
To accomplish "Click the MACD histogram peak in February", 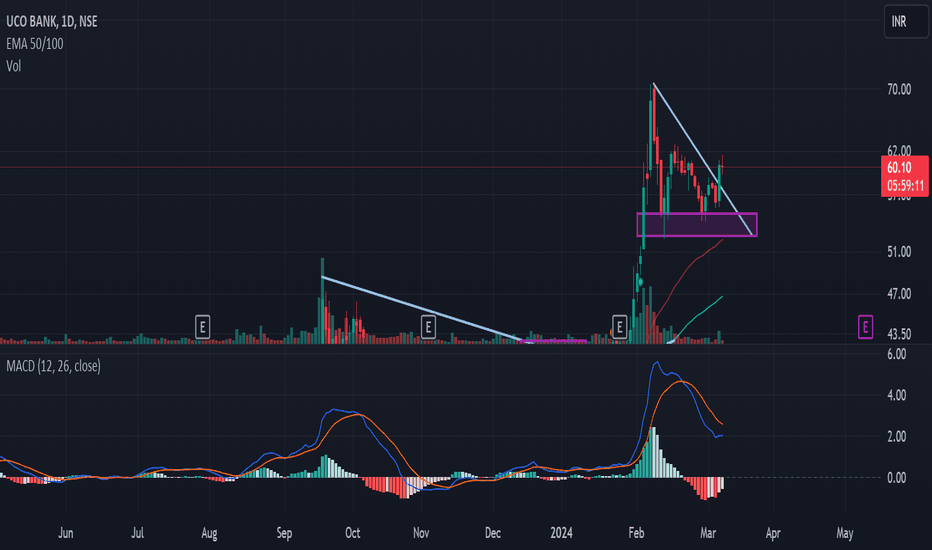I will [653, 452].
